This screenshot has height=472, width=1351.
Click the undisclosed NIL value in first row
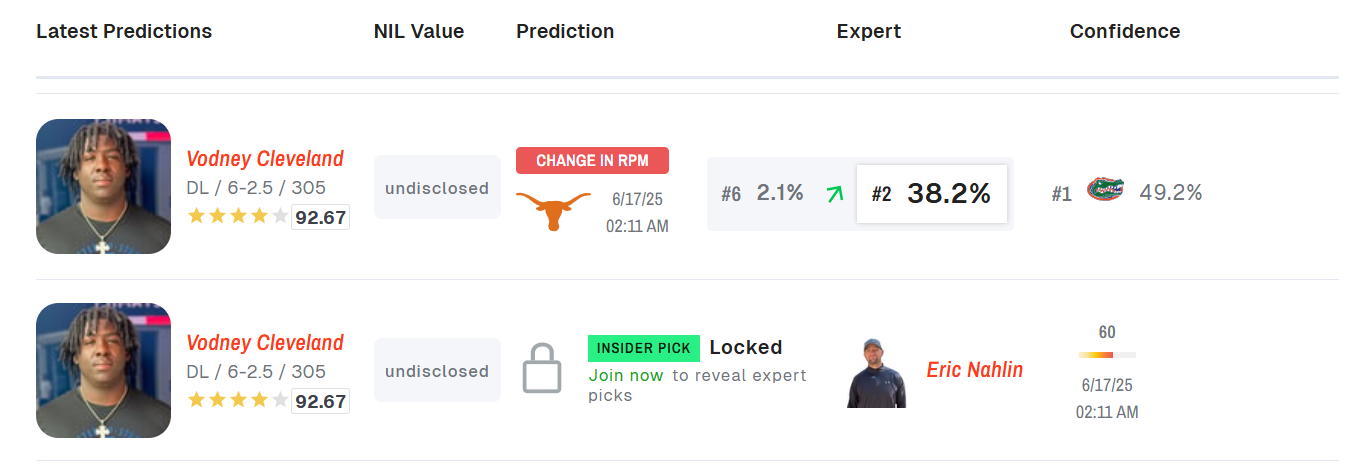(437, 187)
